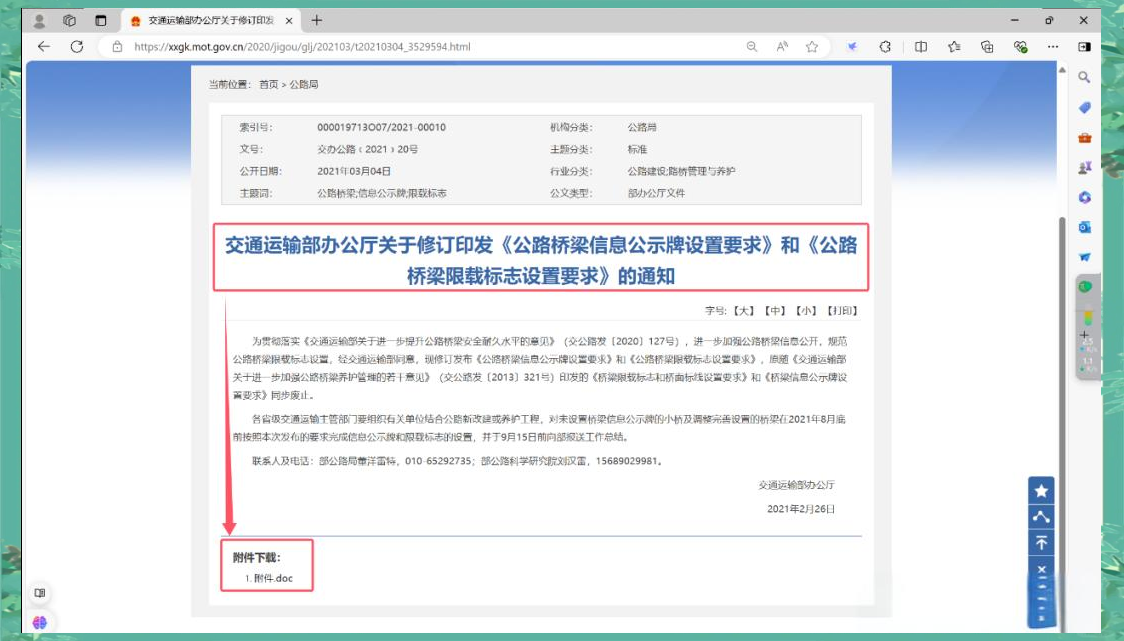This screenshot has height=641, width=1124.
Task: Open the Workspaces icon
Action: click(70, 21)
